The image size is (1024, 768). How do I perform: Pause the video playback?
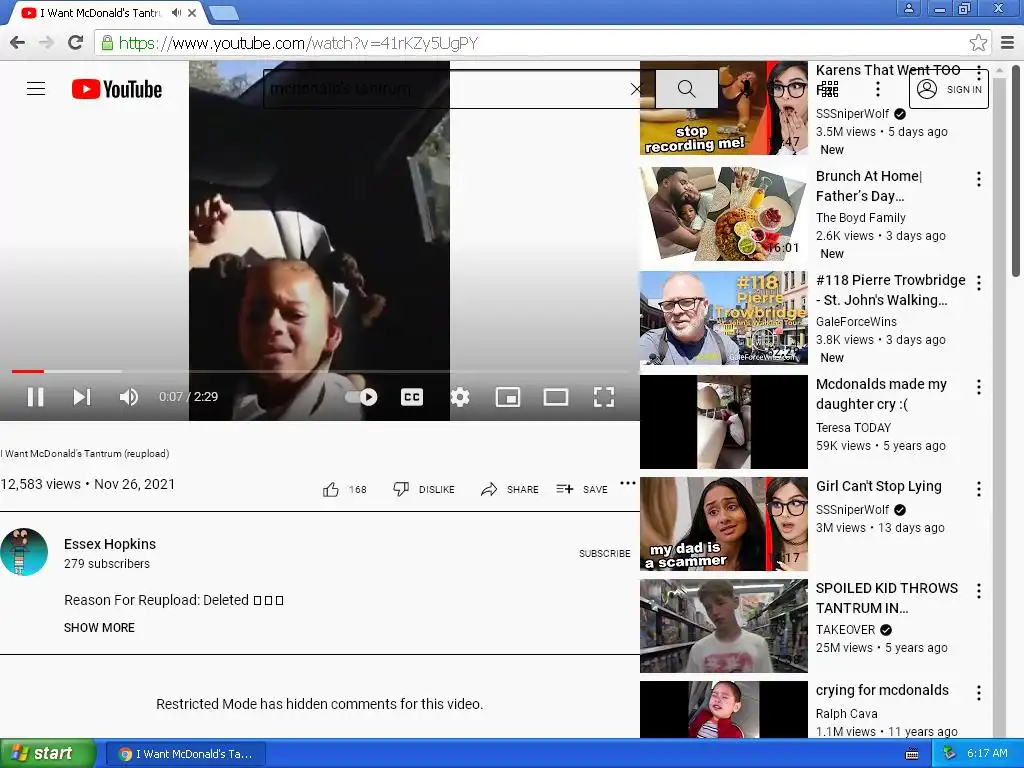(x=35, y=396)
